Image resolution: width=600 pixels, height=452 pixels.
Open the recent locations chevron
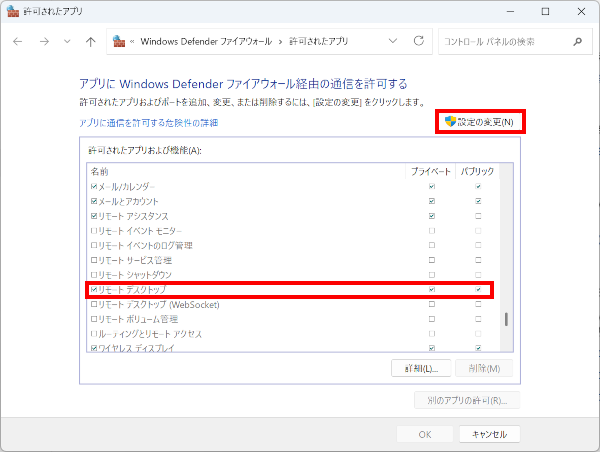[67, 41]
